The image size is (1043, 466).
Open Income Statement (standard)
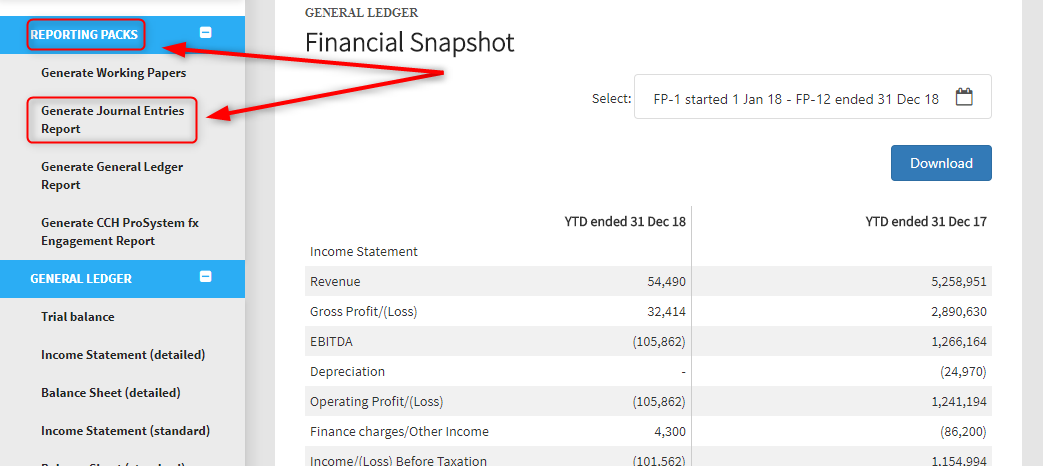[126, 431]
